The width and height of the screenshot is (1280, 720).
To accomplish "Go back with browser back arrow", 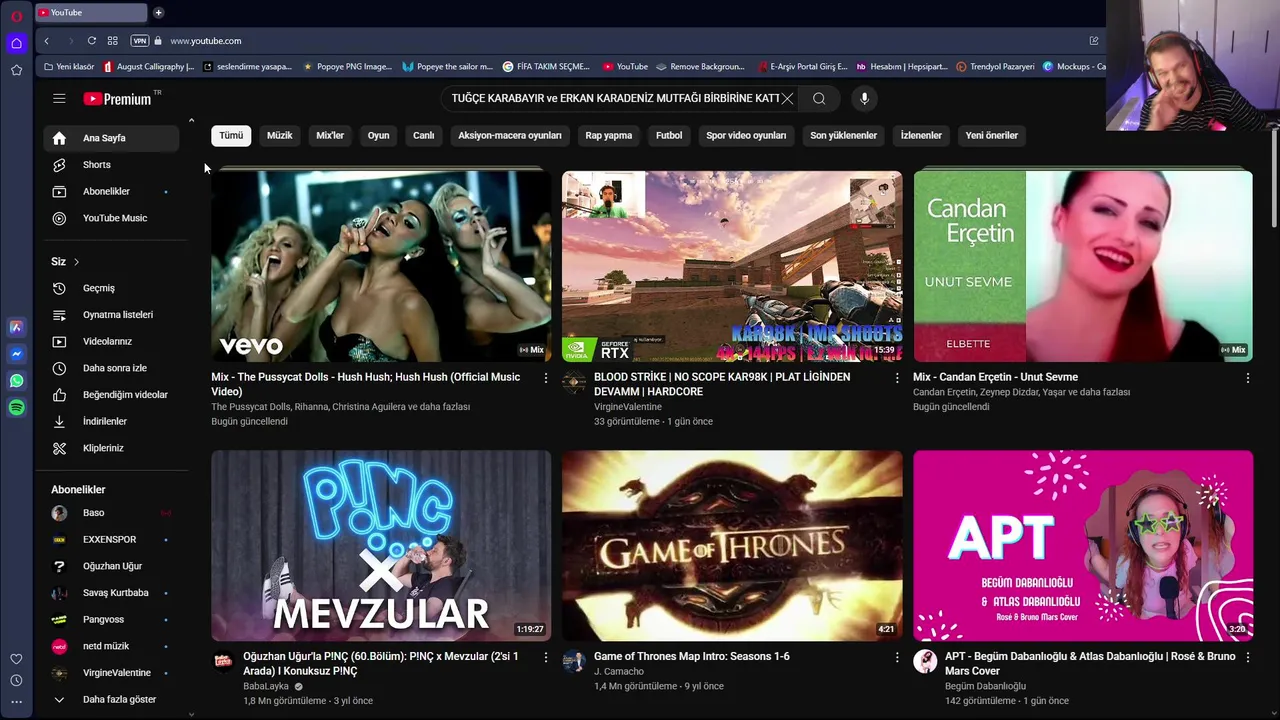I will click(x=46, y=41).
